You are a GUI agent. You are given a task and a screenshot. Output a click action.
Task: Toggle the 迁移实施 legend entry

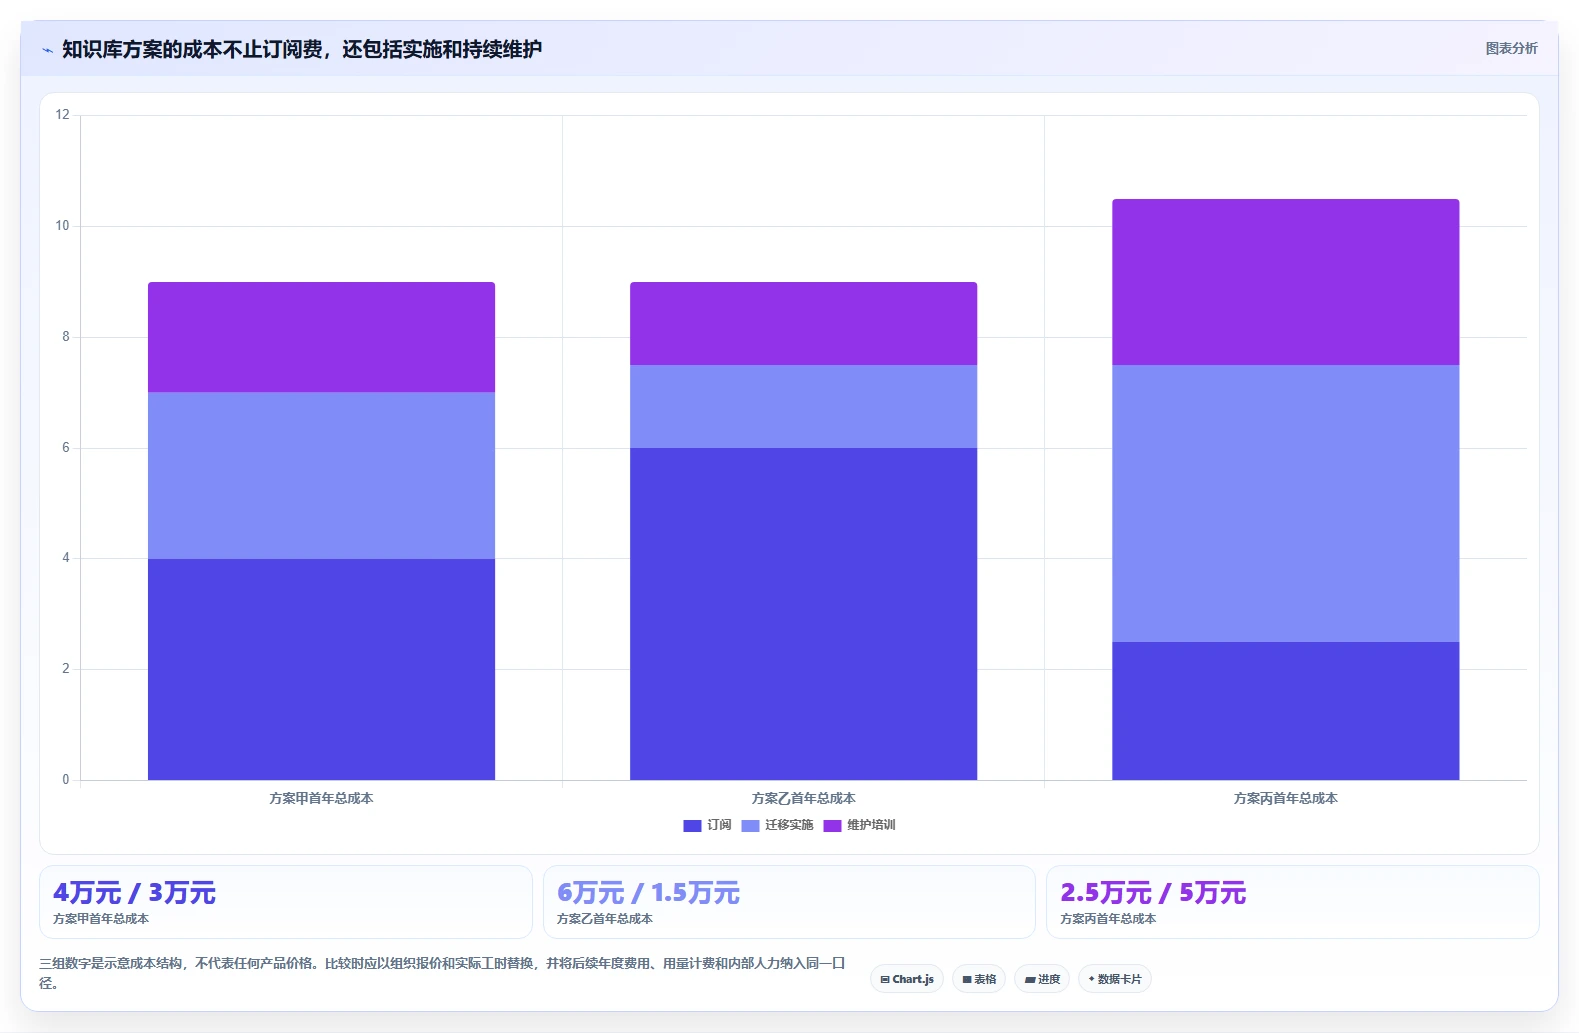pos(777,825)
